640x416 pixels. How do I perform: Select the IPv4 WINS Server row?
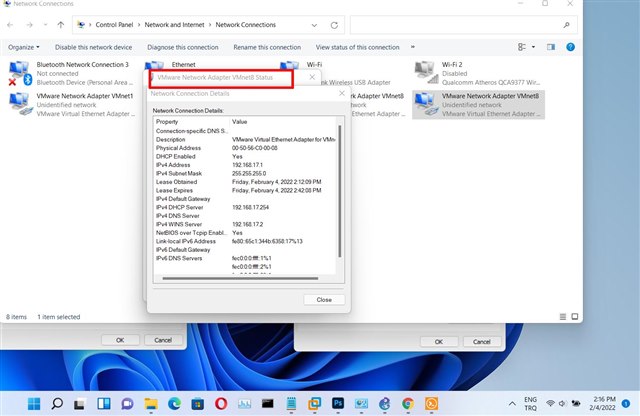[245, 225]
